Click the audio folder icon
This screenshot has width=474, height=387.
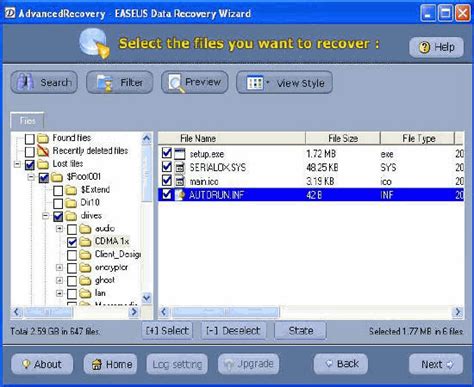tap(85, 229)
